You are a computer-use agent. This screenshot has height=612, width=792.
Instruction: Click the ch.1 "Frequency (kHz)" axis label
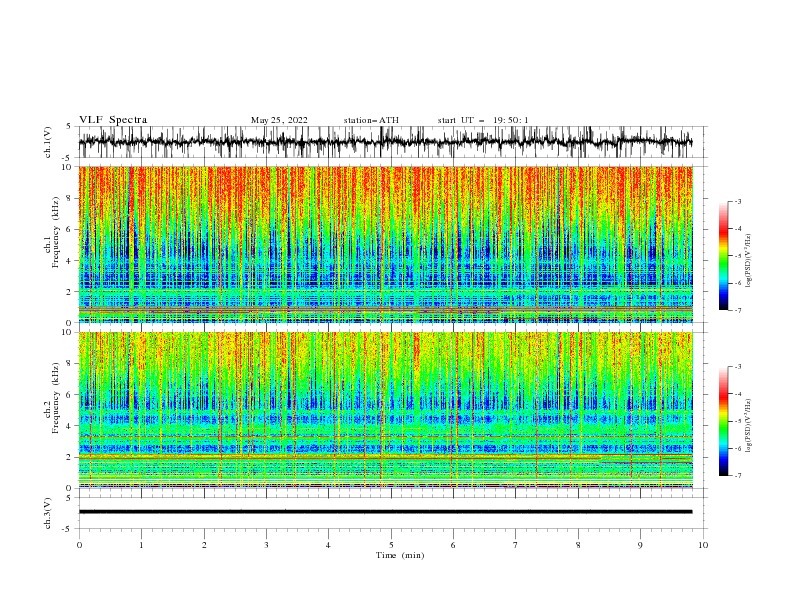pyautogui.click(x=56, y=232)
